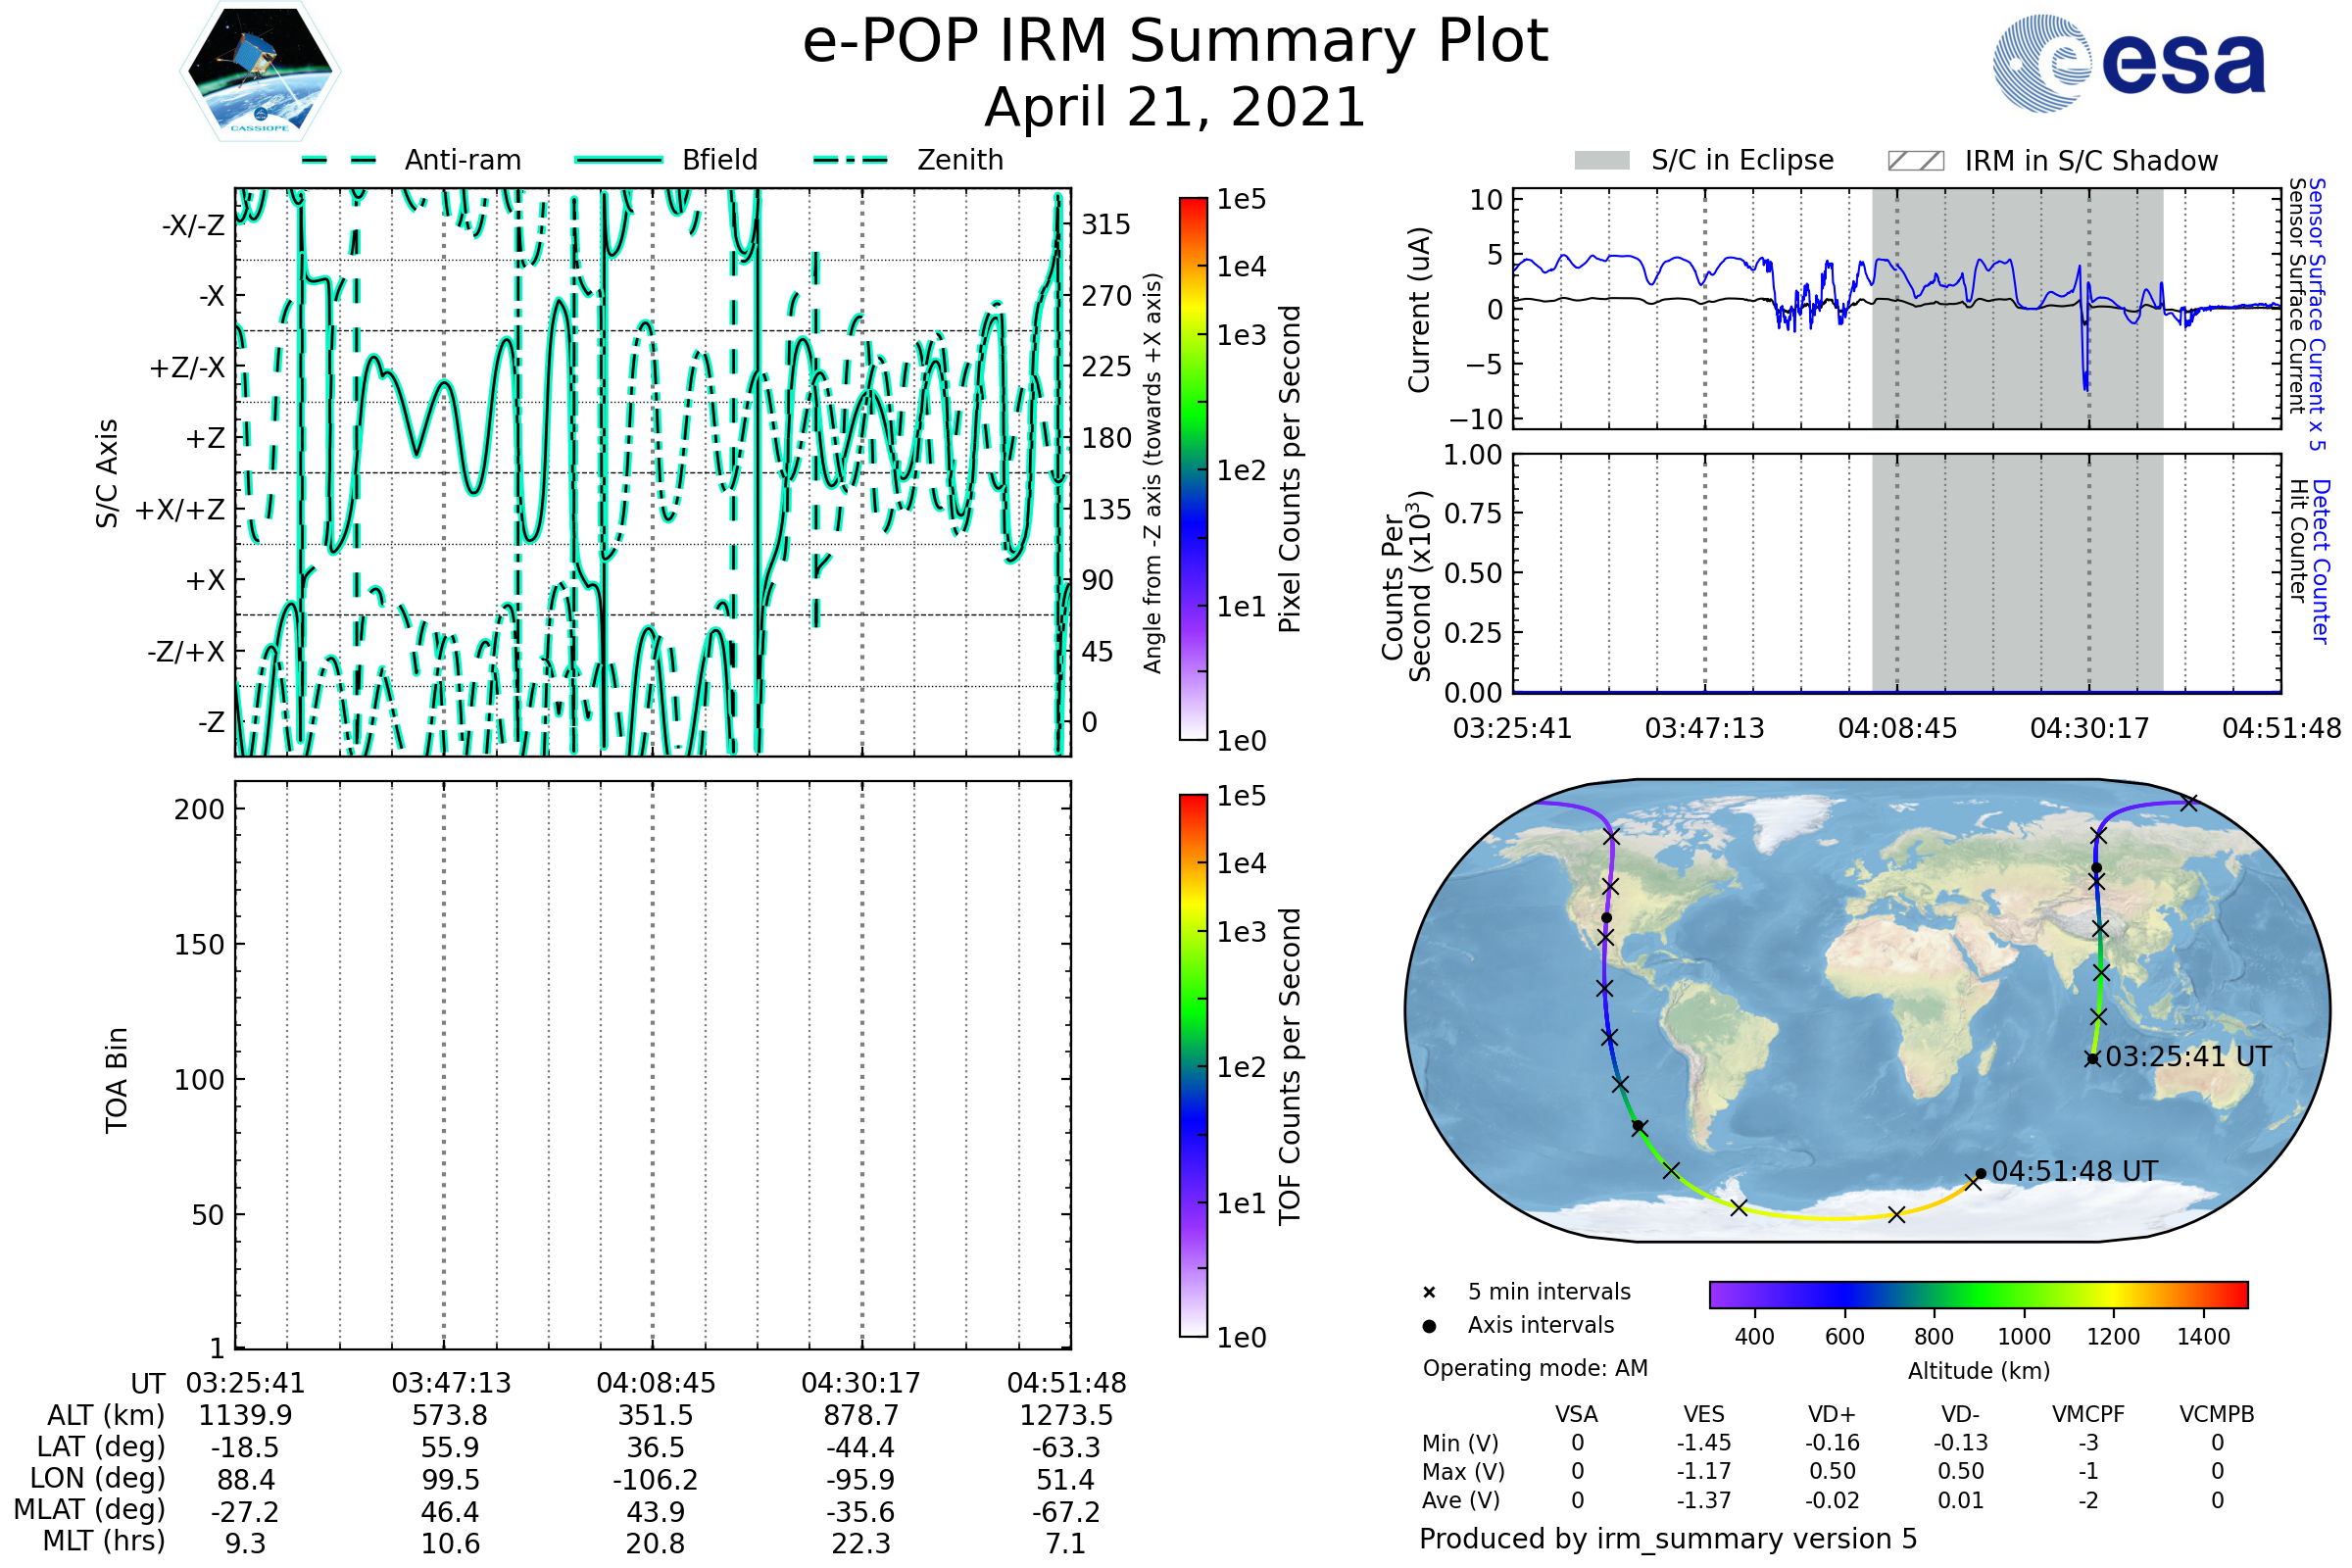The height and width of the screenshot is (1568, 2352).
Task: Click the 04:51:48 UT end label on map
Action: [2074, 1171]
